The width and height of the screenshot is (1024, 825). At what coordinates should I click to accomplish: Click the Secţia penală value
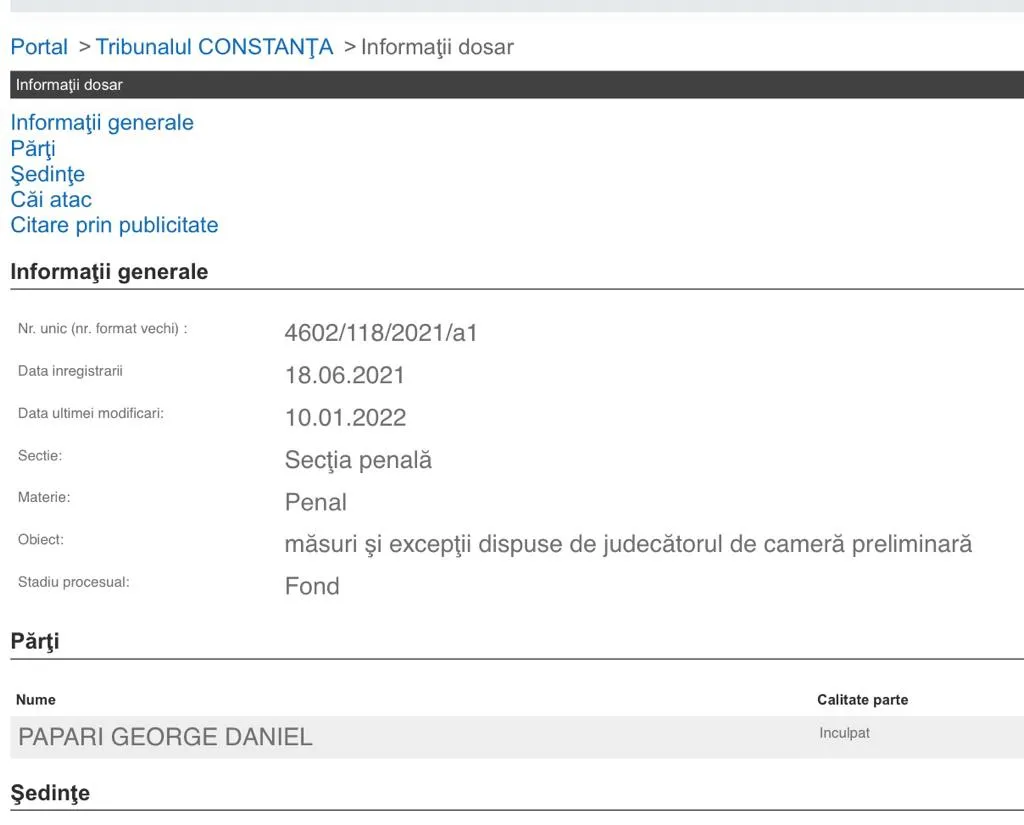pyautogui.click(x=358, y=460)
